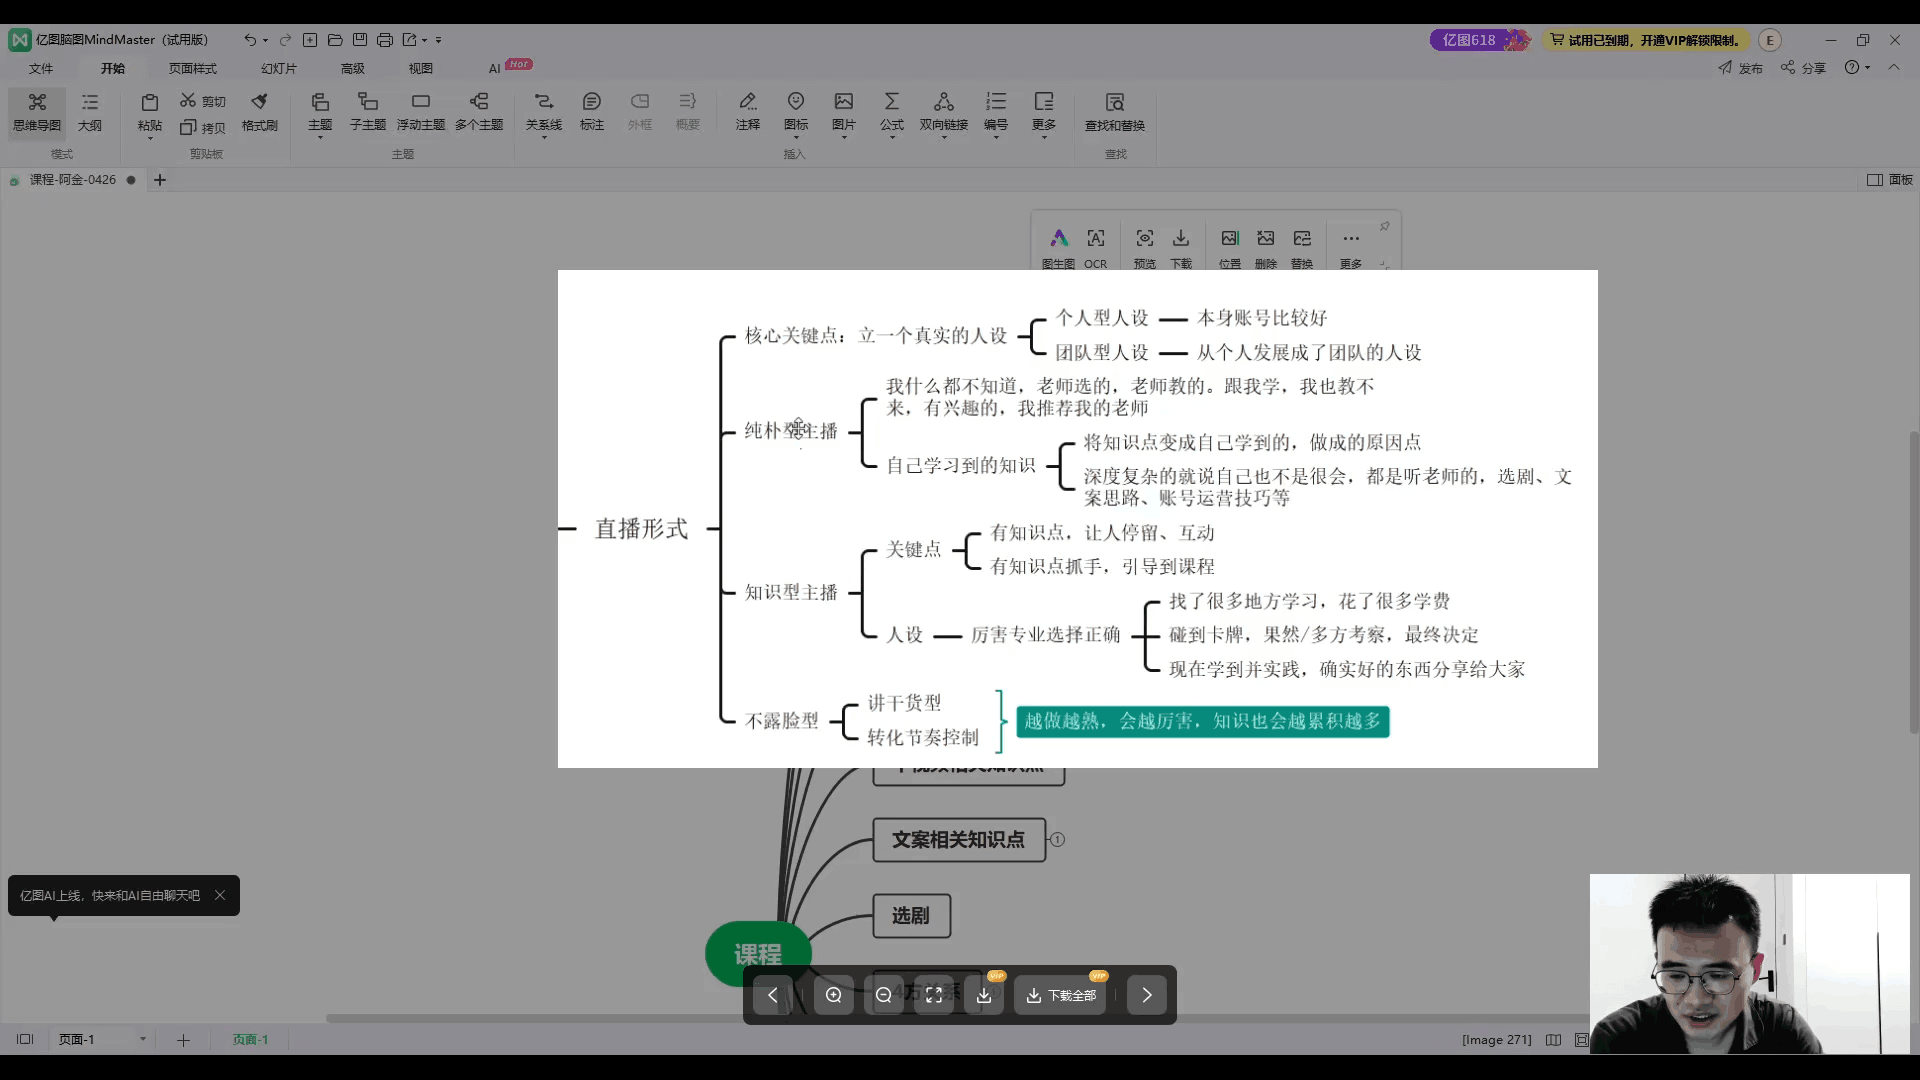
Task: Add a new page at bottom
Action: [x=183, y=1040]
